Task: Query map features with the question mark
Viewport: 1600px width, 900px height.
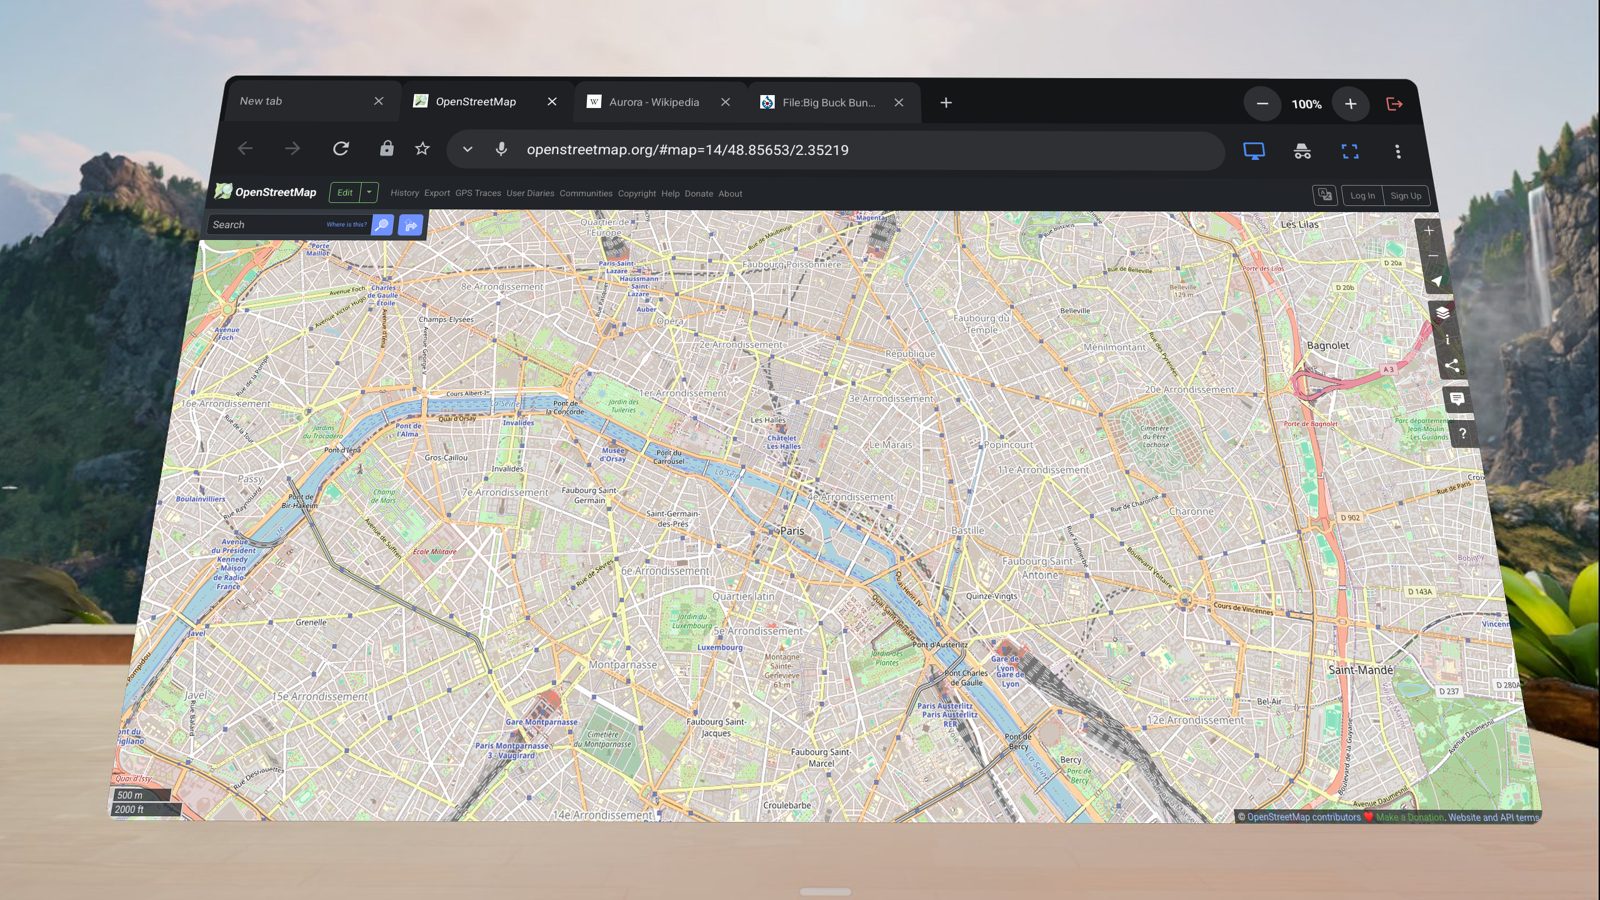Action: coord(1462,433)
